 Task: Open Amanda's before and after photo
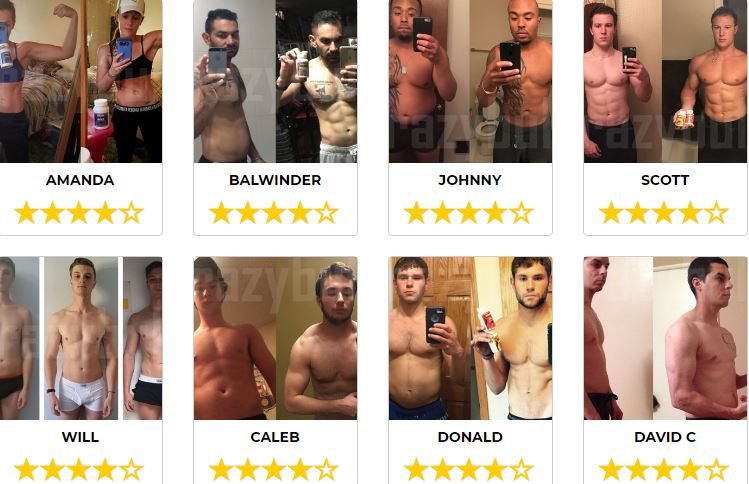pyautogui.click(x=80, y=81)
